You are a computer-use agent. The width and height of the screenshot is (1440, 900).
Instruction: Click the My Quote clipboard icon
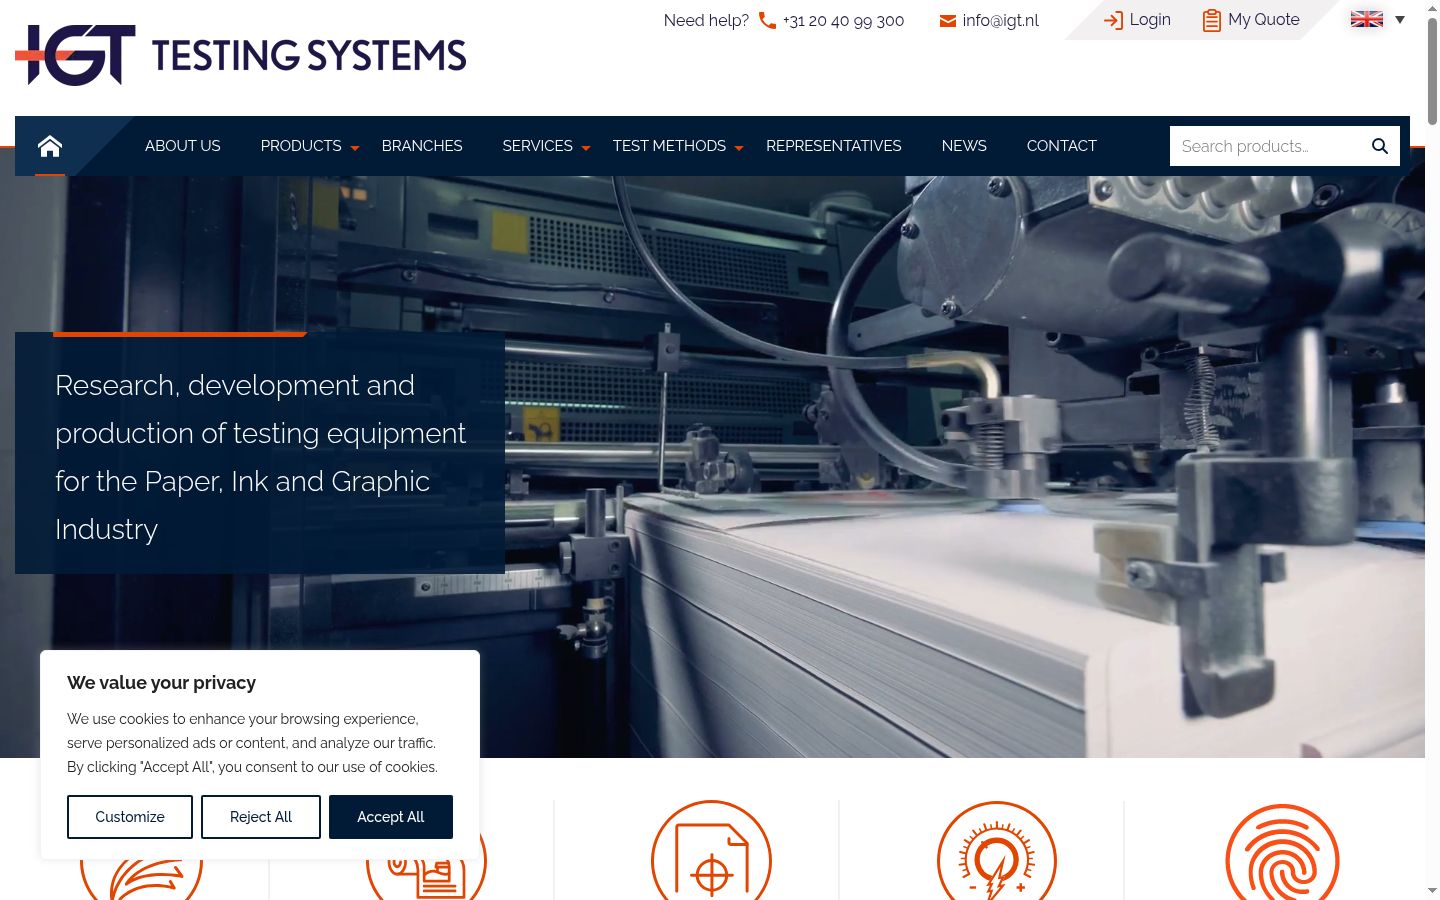pyautogui.click(x=1211, y=20)
